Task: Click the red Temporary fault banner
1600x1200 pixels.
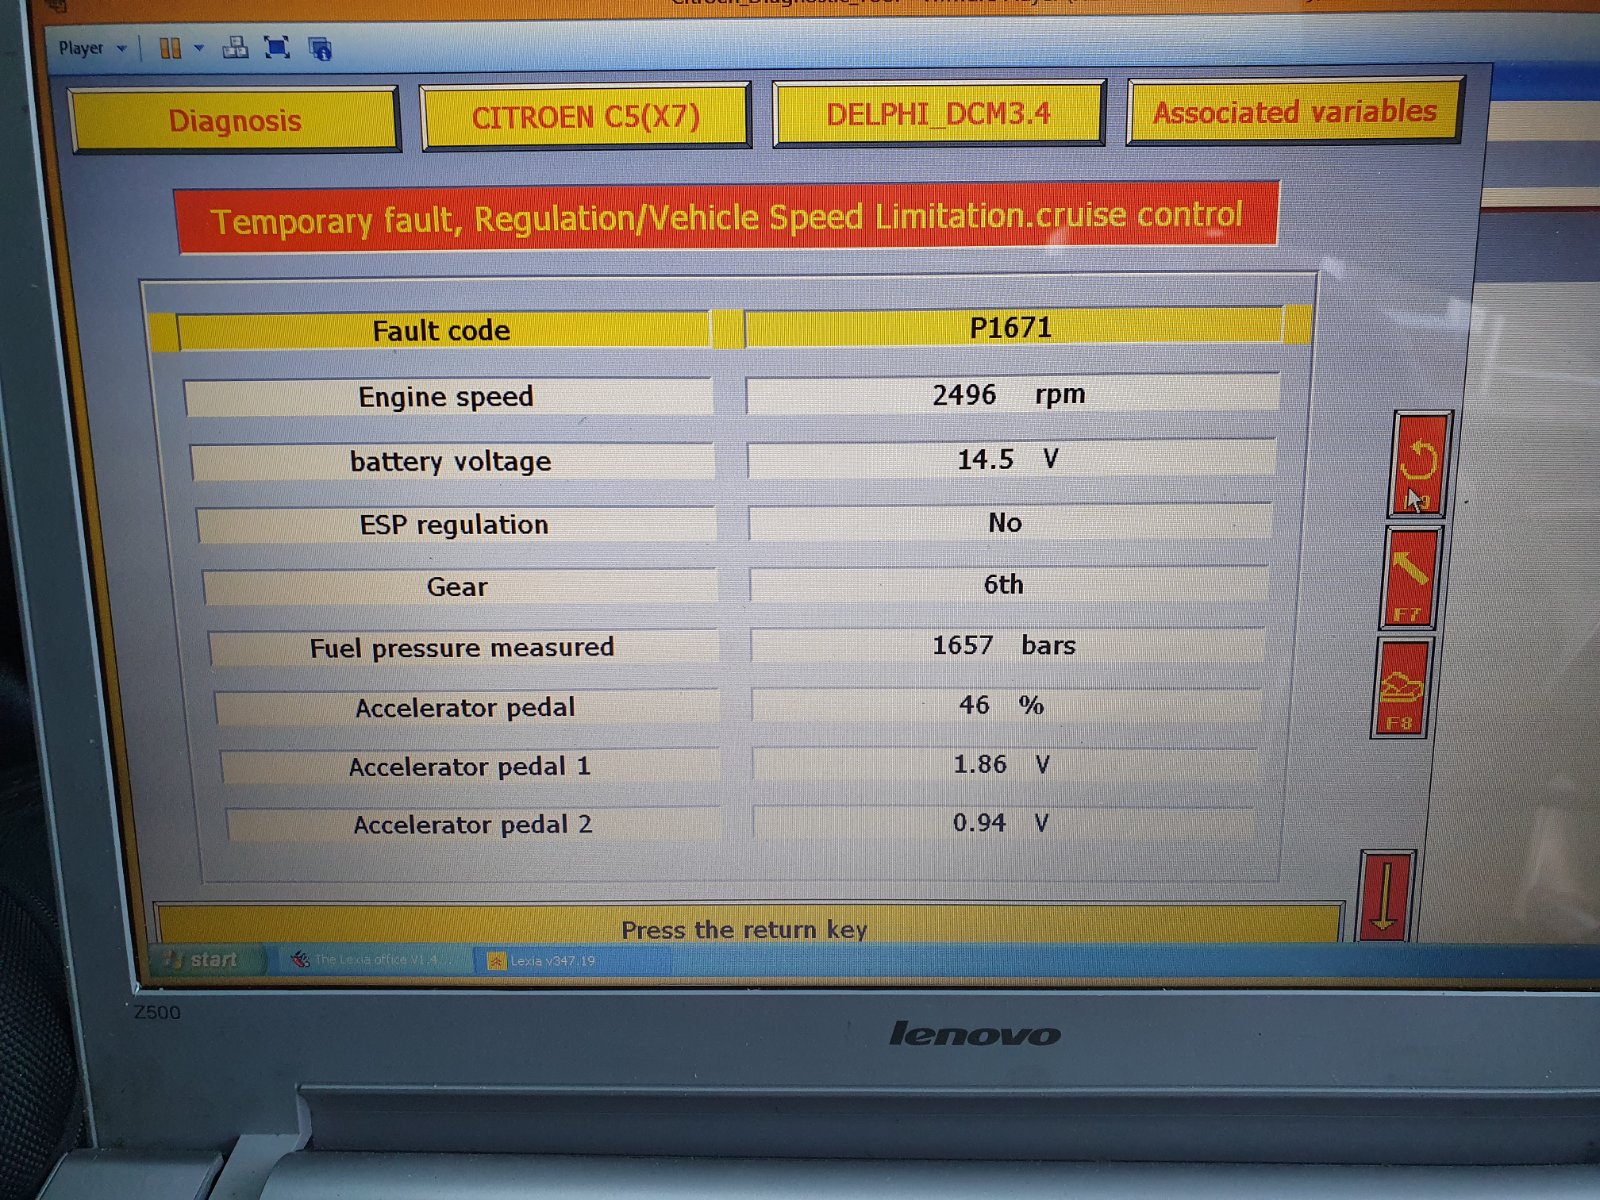Action: tap(727, 217)
